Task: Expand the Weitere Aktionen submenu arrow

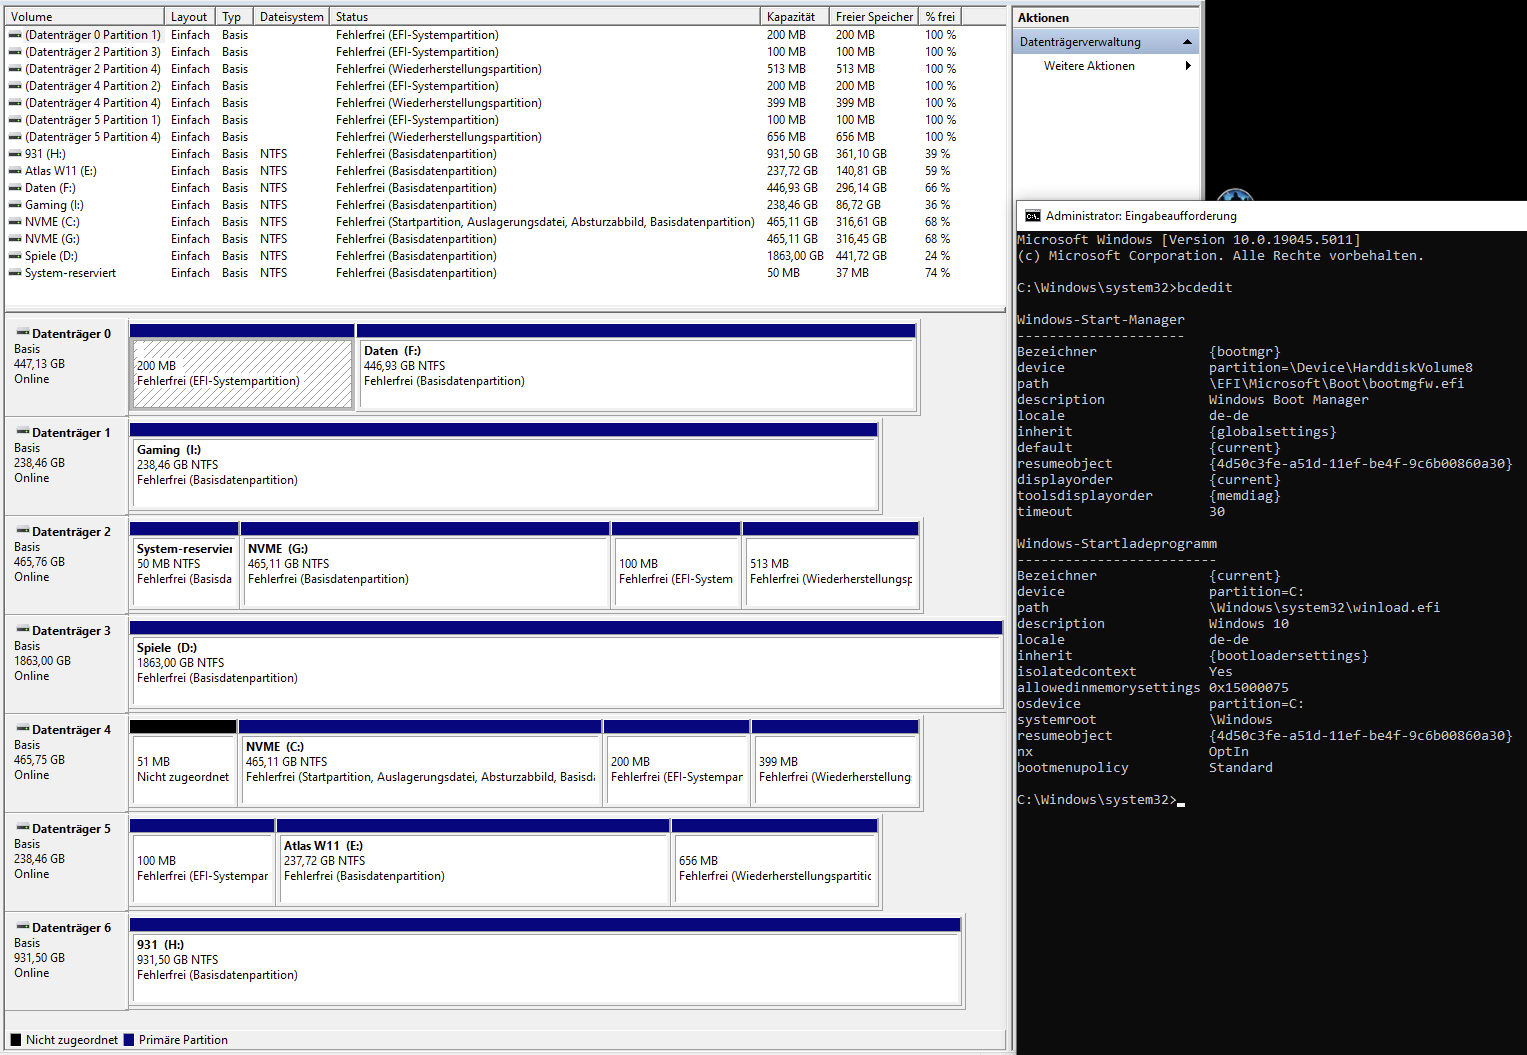Action: coord(1188,66)
